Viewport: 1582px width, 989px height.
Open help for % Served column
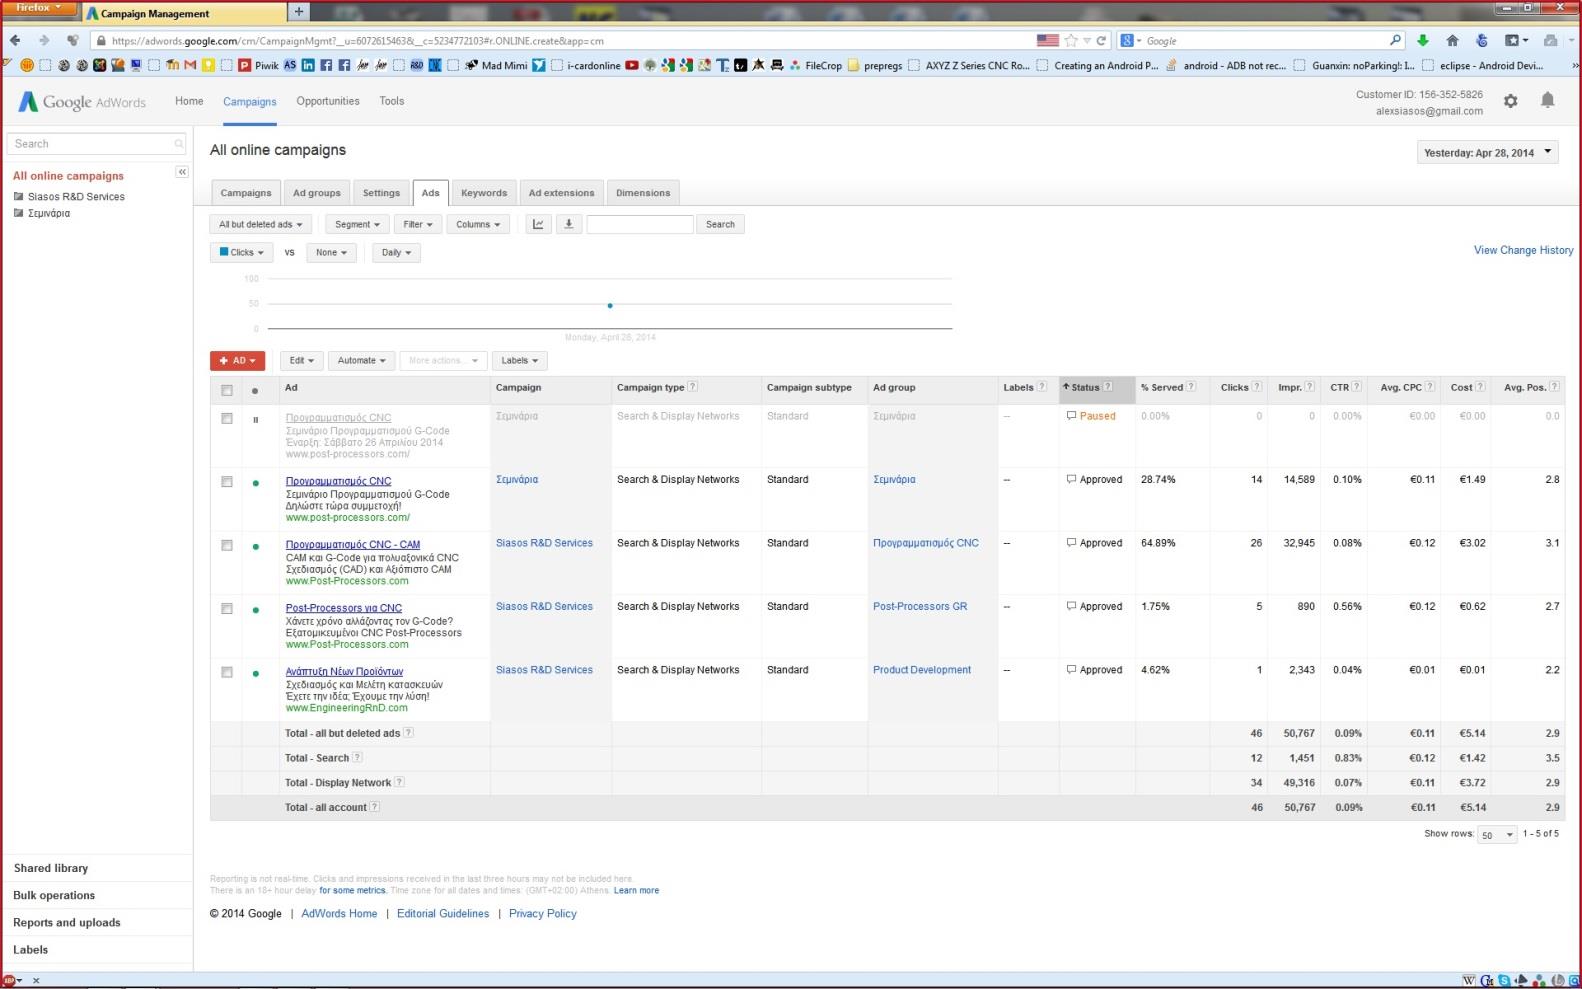pos(1191,387)
